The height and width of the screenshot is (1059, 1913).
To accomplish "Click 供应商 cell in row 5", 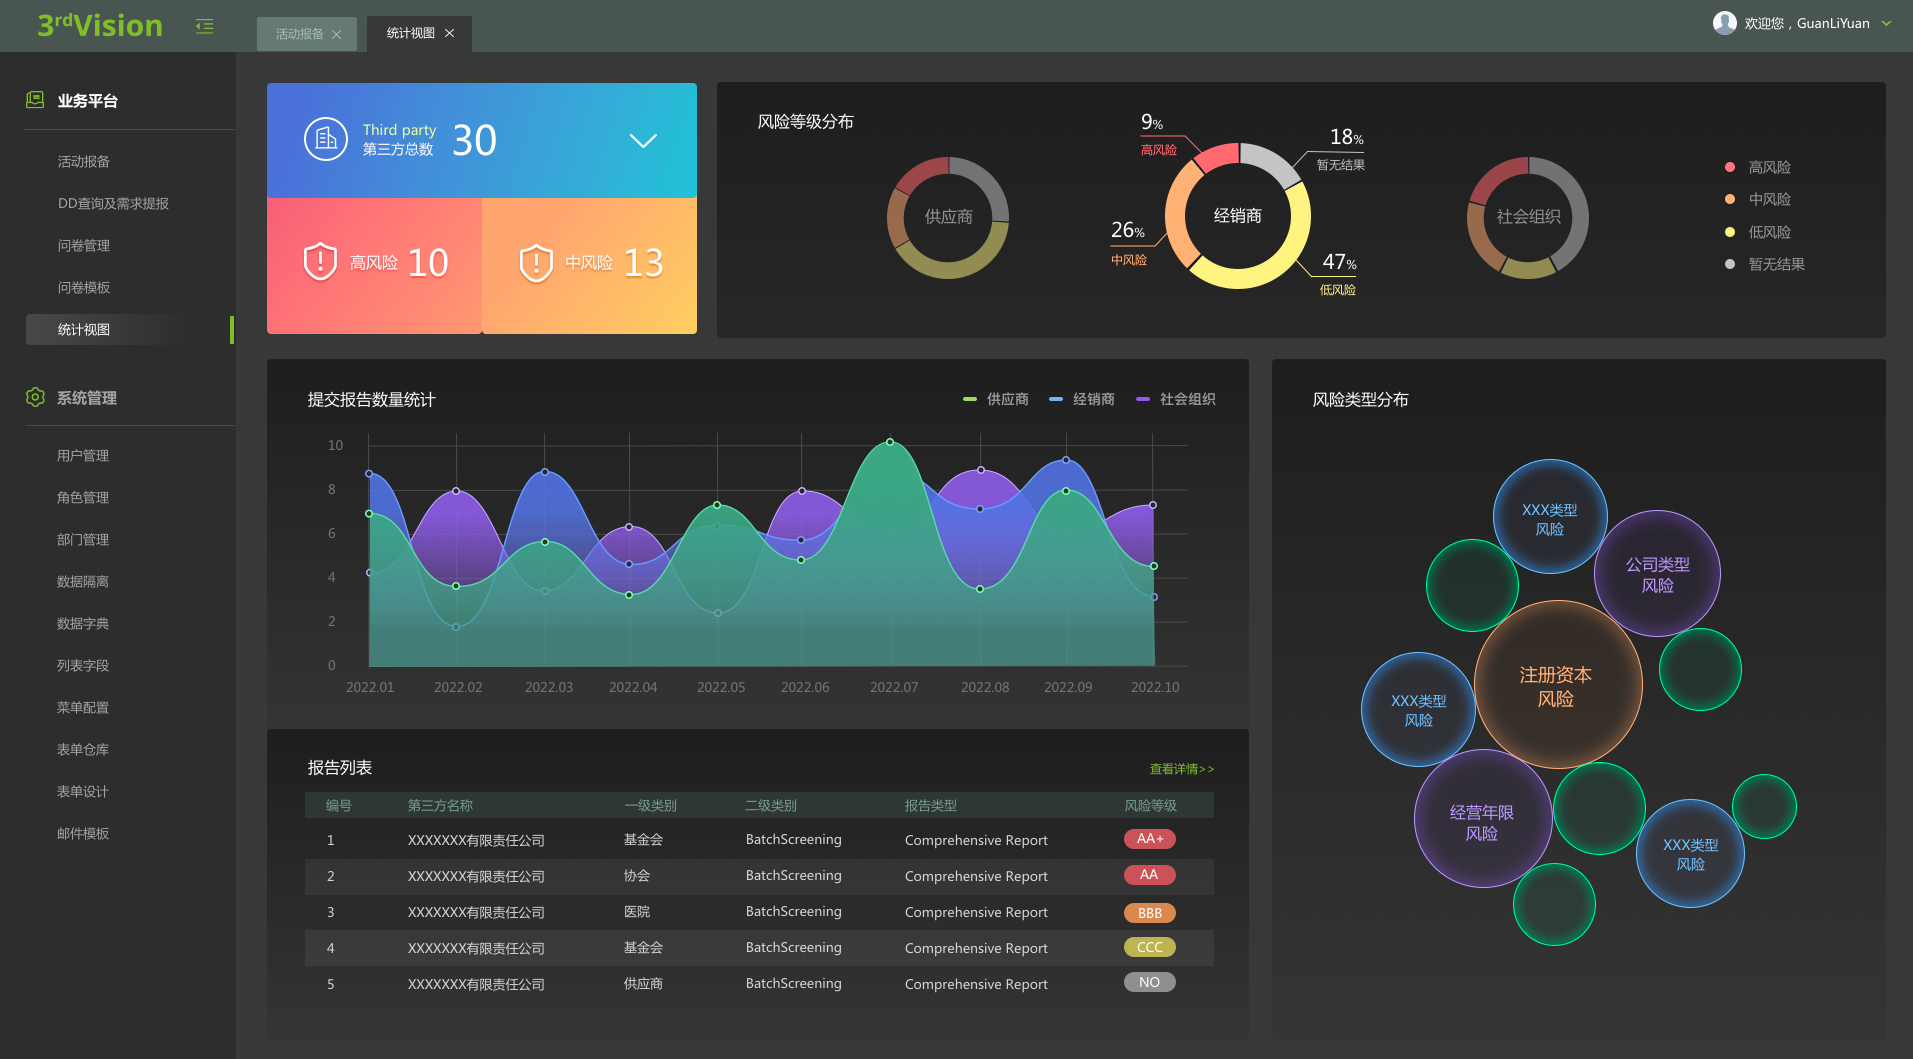I will (644, 984).
